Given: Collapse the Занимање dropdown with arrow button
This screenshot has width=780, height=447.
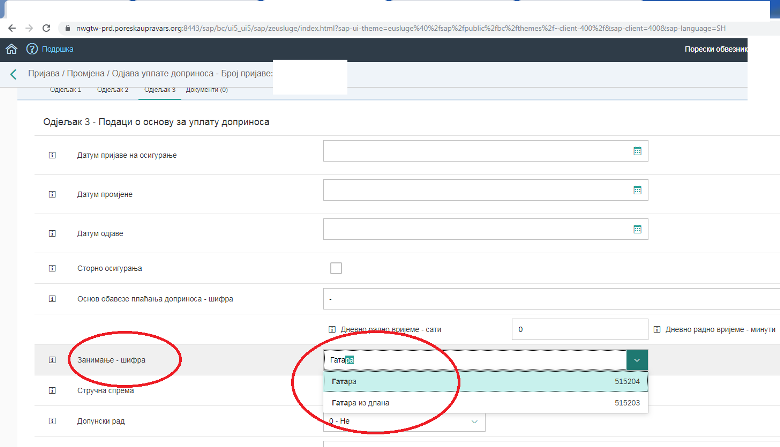Looking at the screenshot, I should (636, 360).
